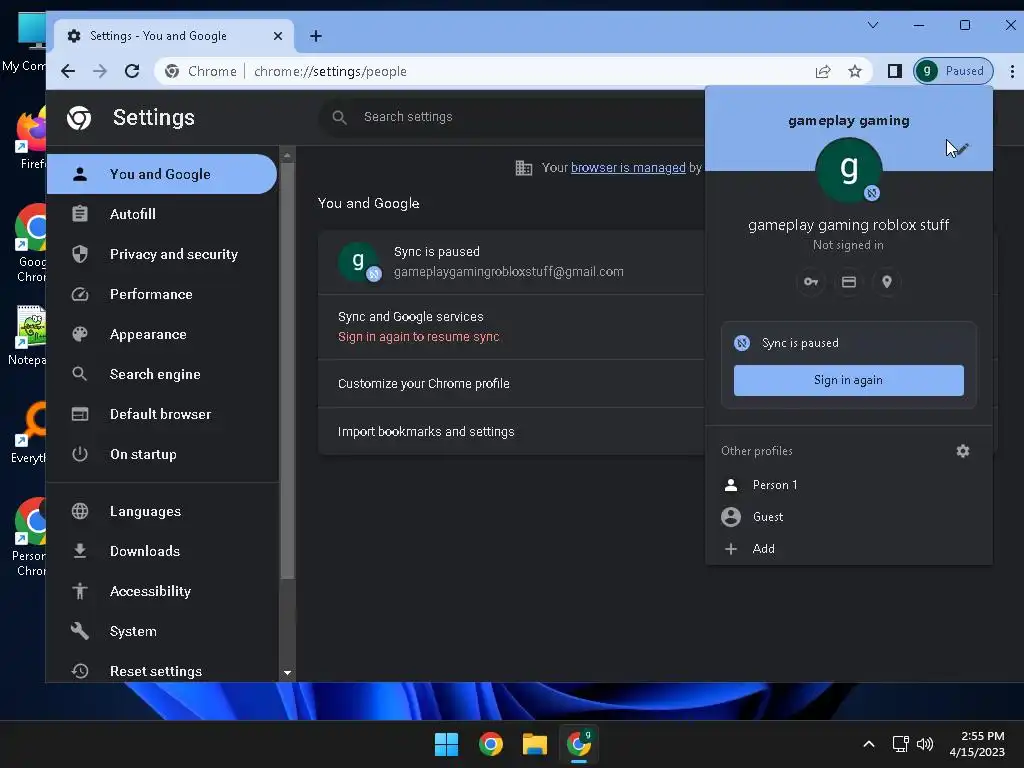The image size is (1024, 768).
Task: Click sidebar scrollbar up arrow
Action: tap(287, 155)
